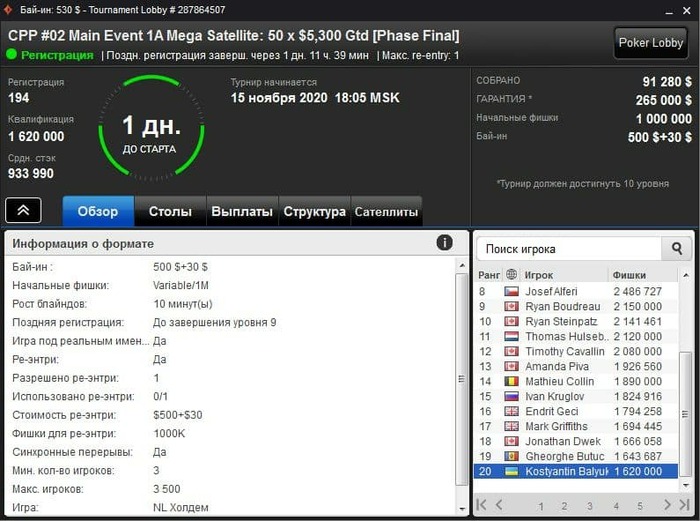Select player Ivan Kruglov row
This screenshot has height=521, width=700.
pyautogui.click(x=576, y=396)
